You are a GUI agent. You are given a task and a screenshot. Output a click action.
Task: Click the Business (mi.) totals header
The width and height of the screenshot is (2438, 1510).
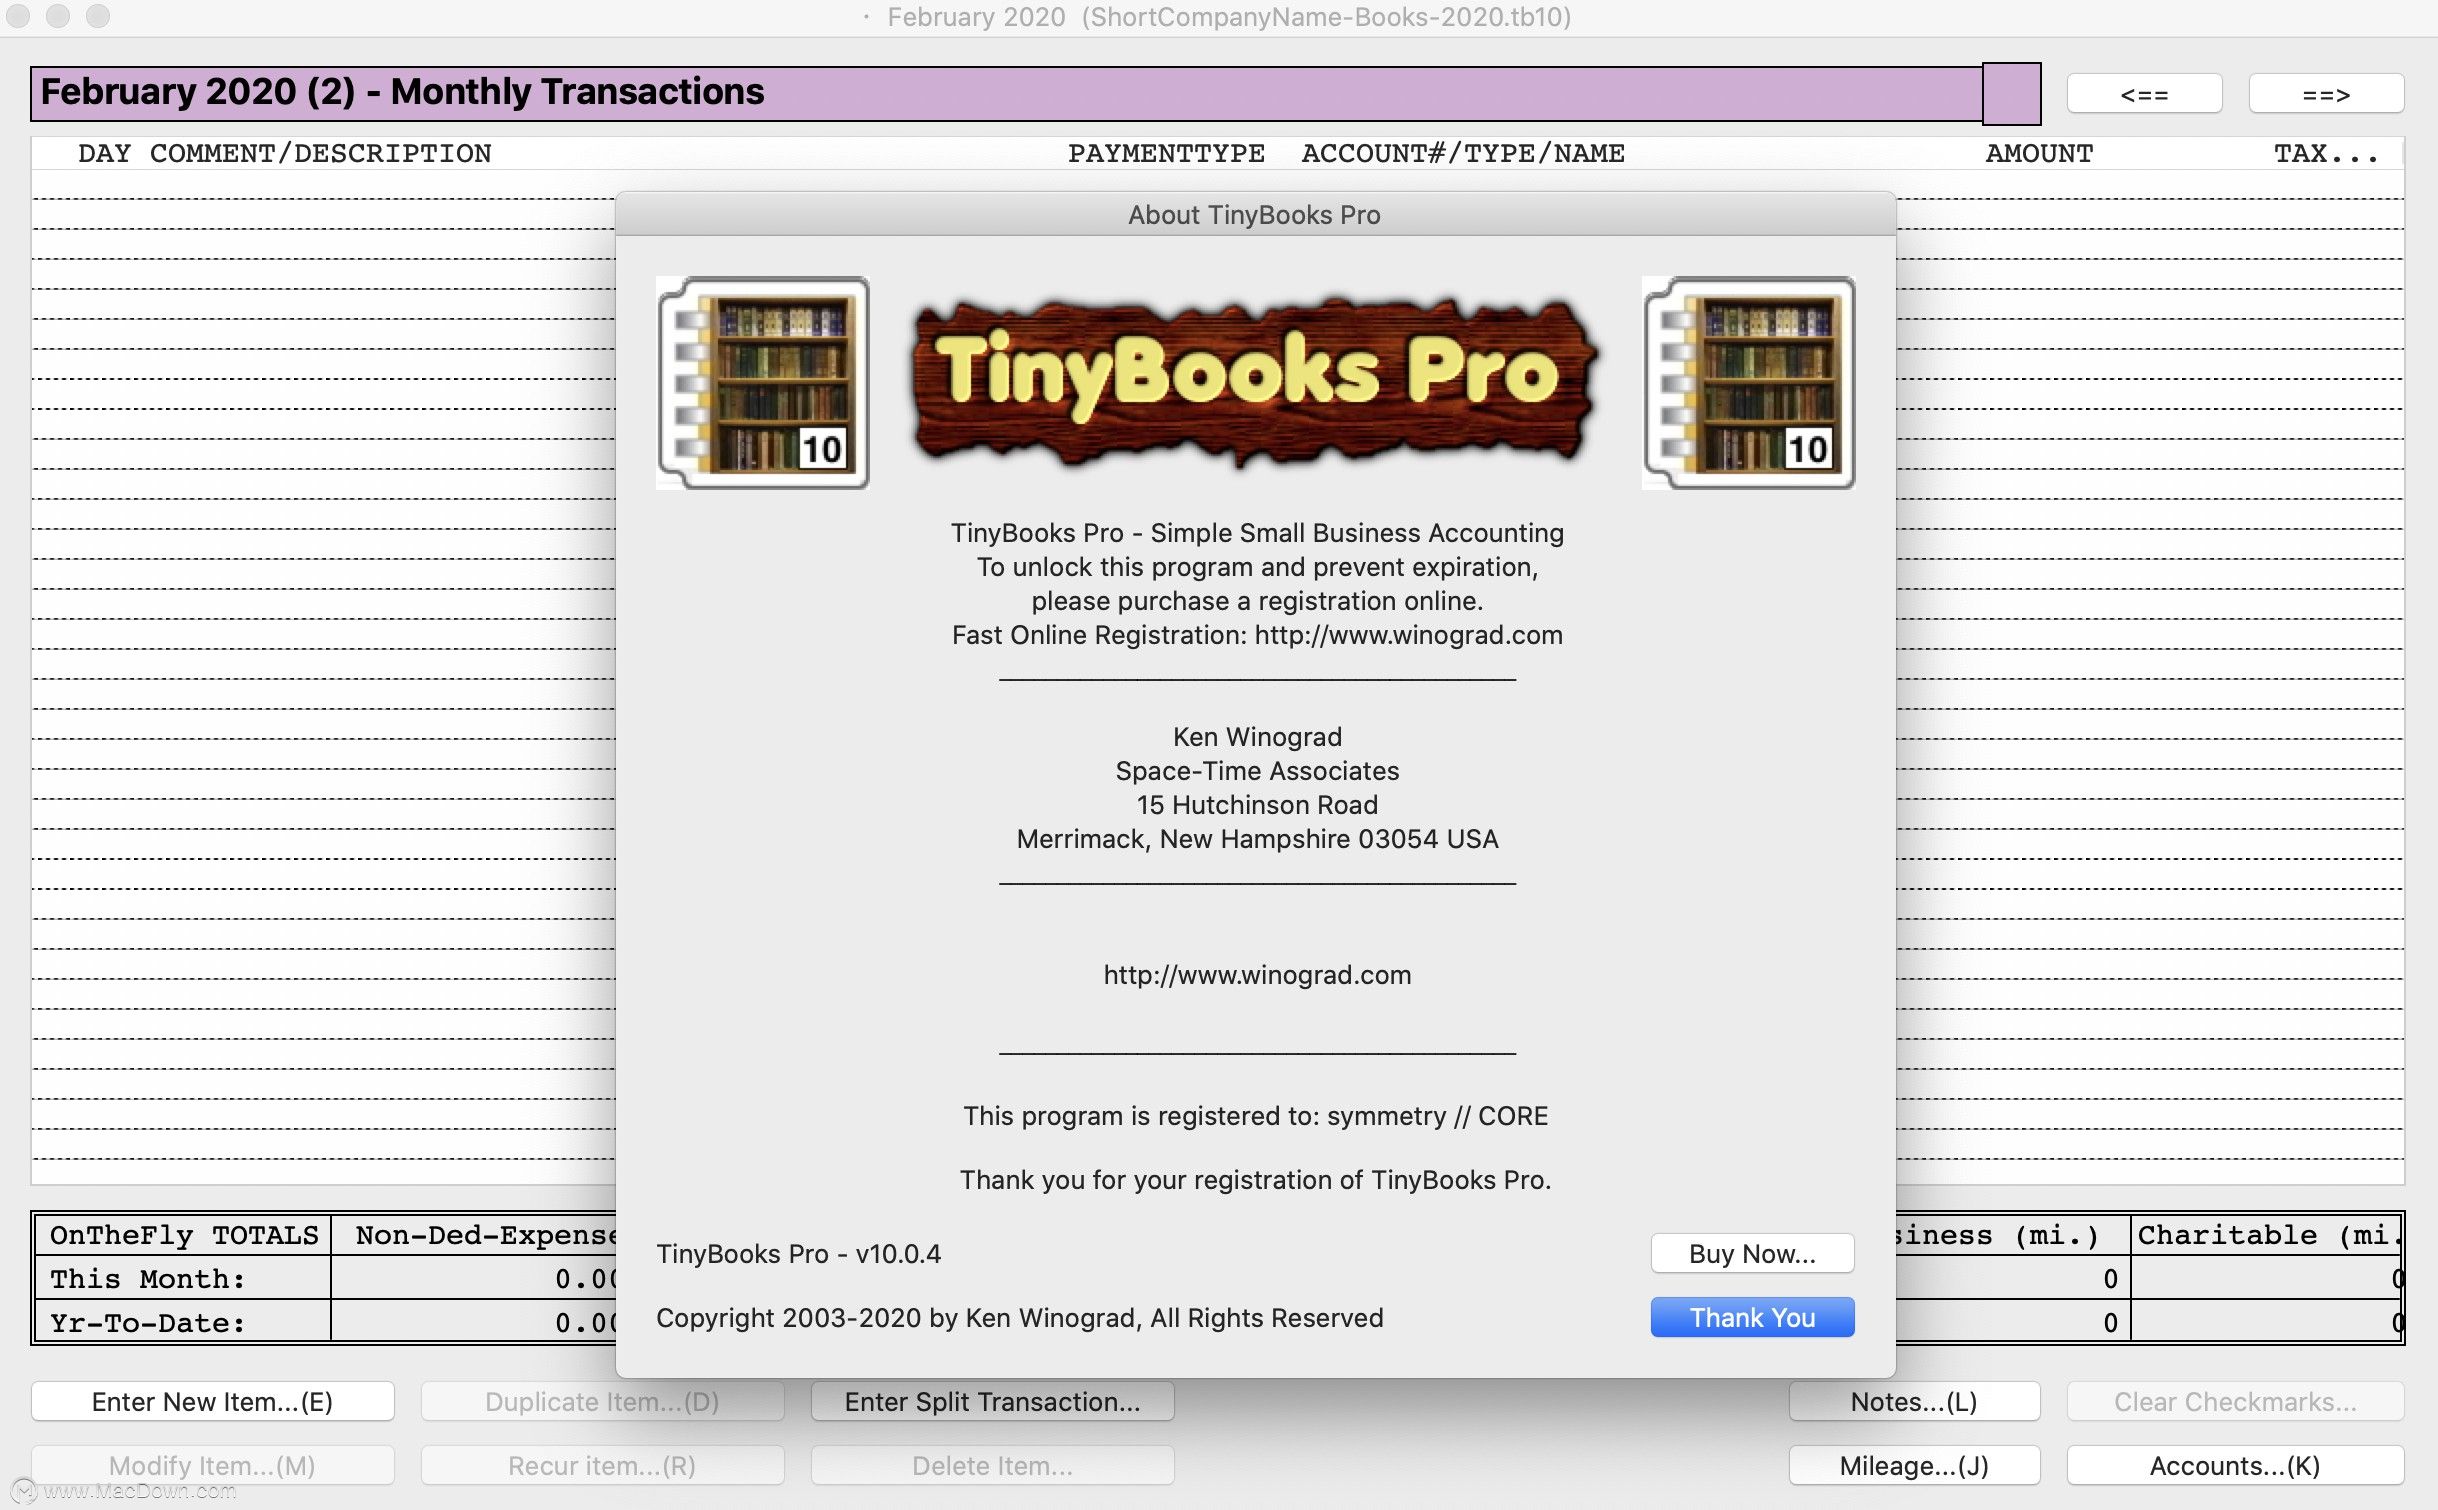[1998, 1235]
